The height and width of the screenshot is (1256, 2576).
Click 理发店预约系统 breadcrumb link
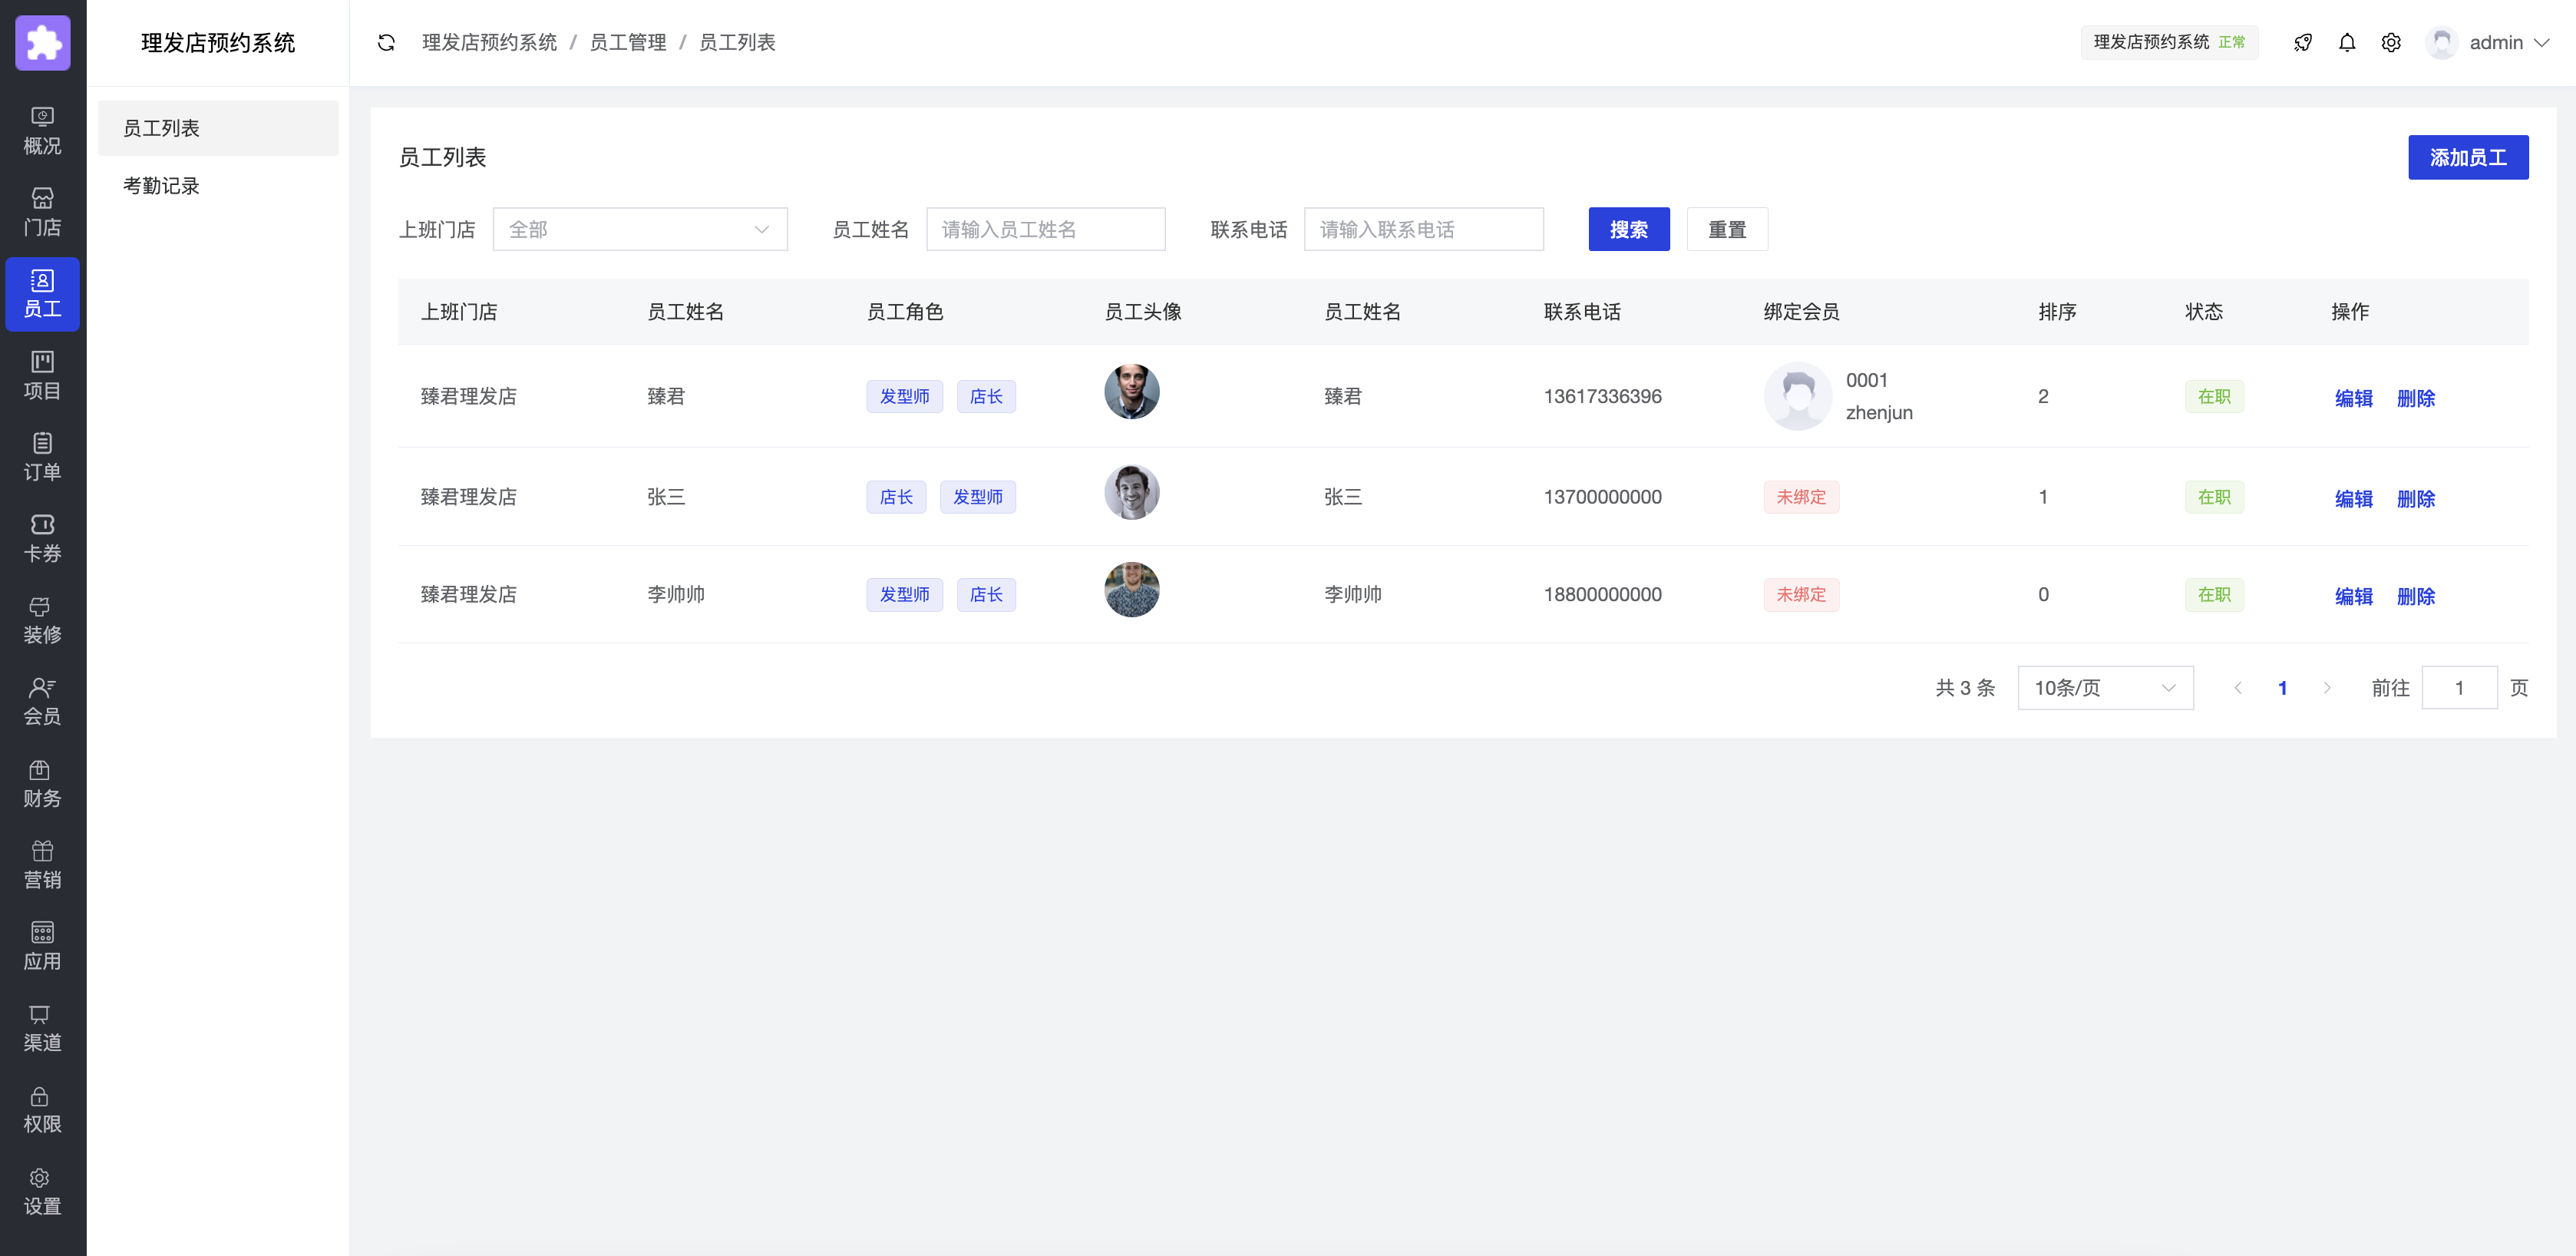point(489,42)
